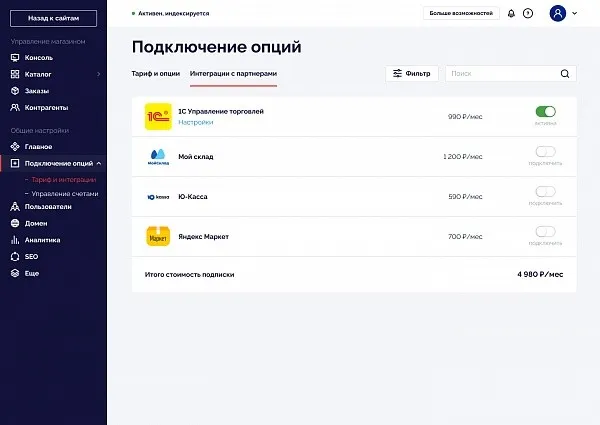Enable the Ю-Касса toggle

(546, 191)
